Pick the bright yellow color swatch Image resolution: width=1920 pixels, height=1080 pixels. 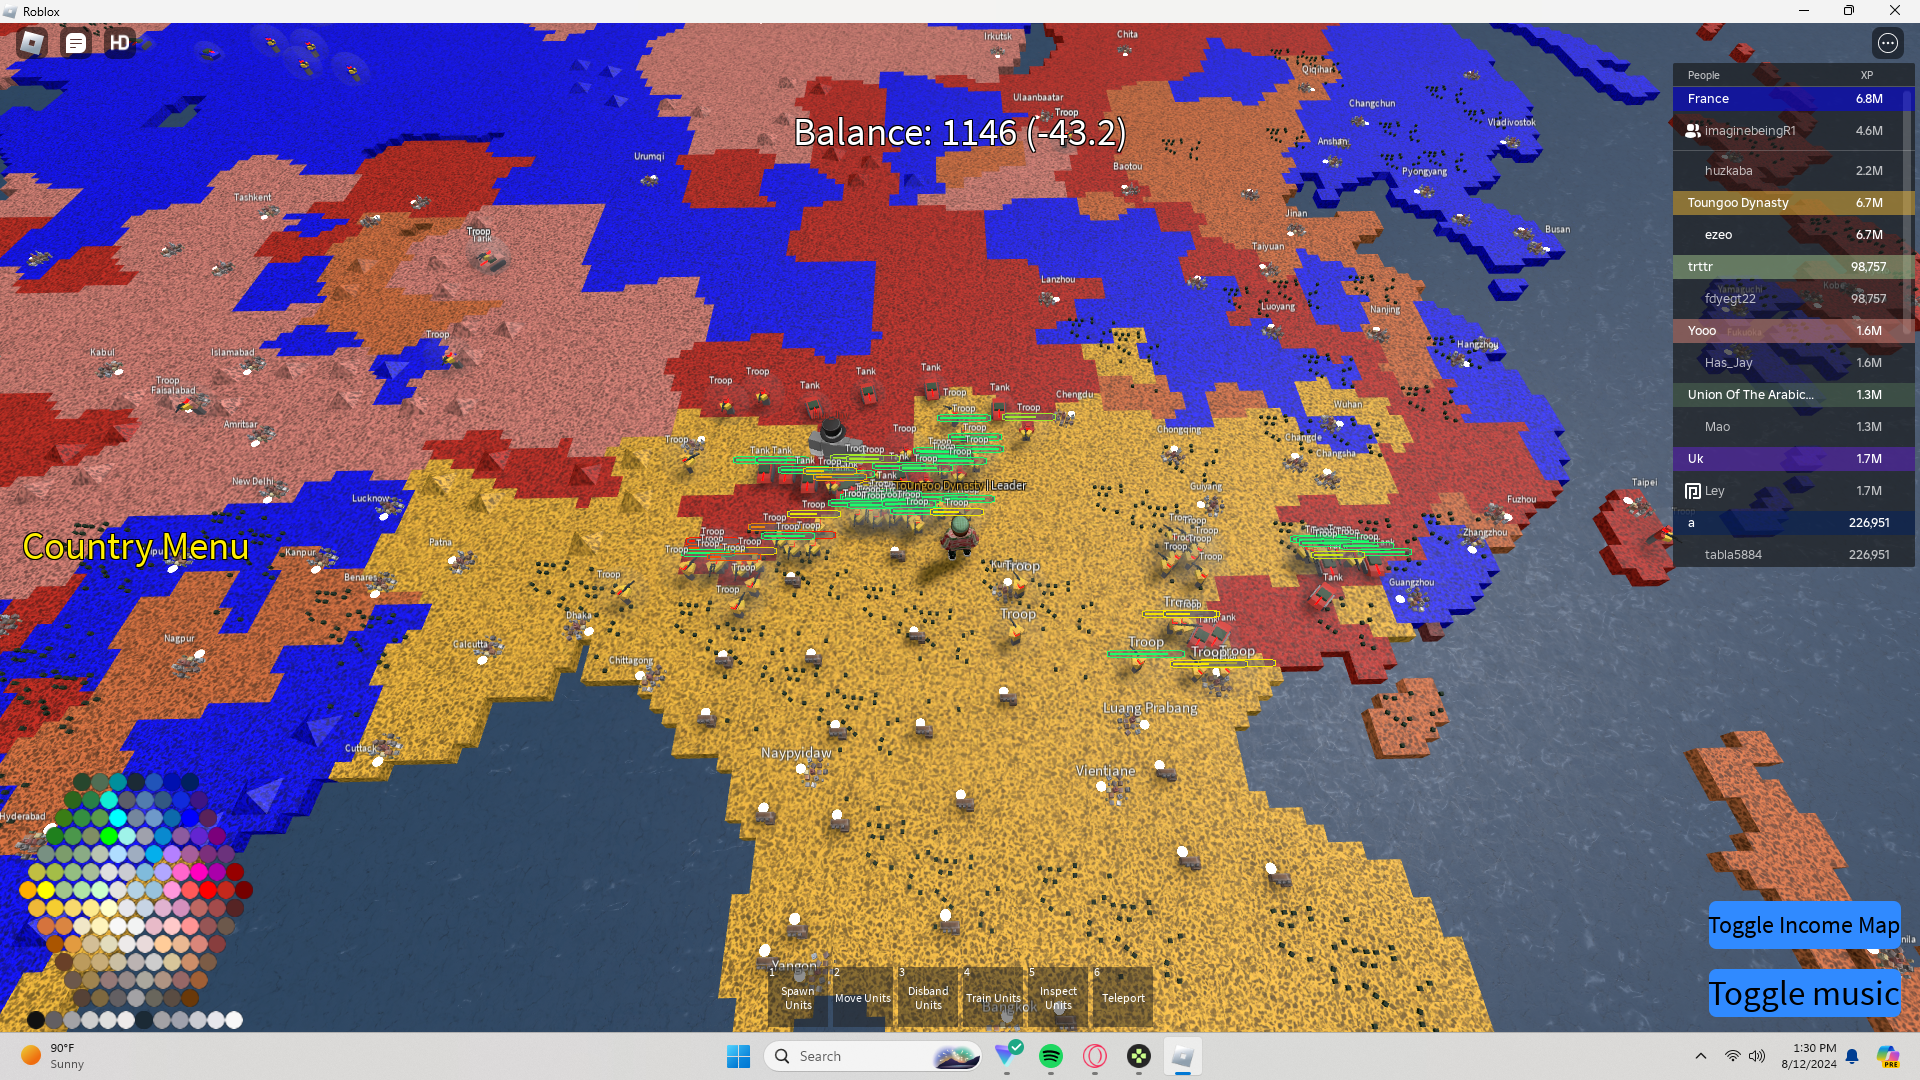point(46,890)
